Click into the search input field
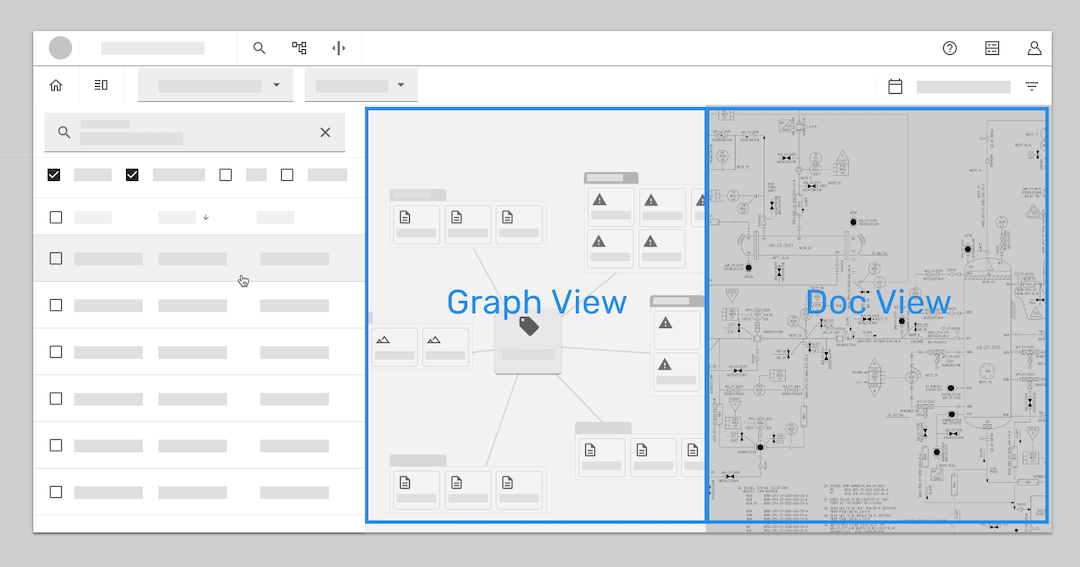Viewport: 1080px width, 567px height. tap(190, 132)
